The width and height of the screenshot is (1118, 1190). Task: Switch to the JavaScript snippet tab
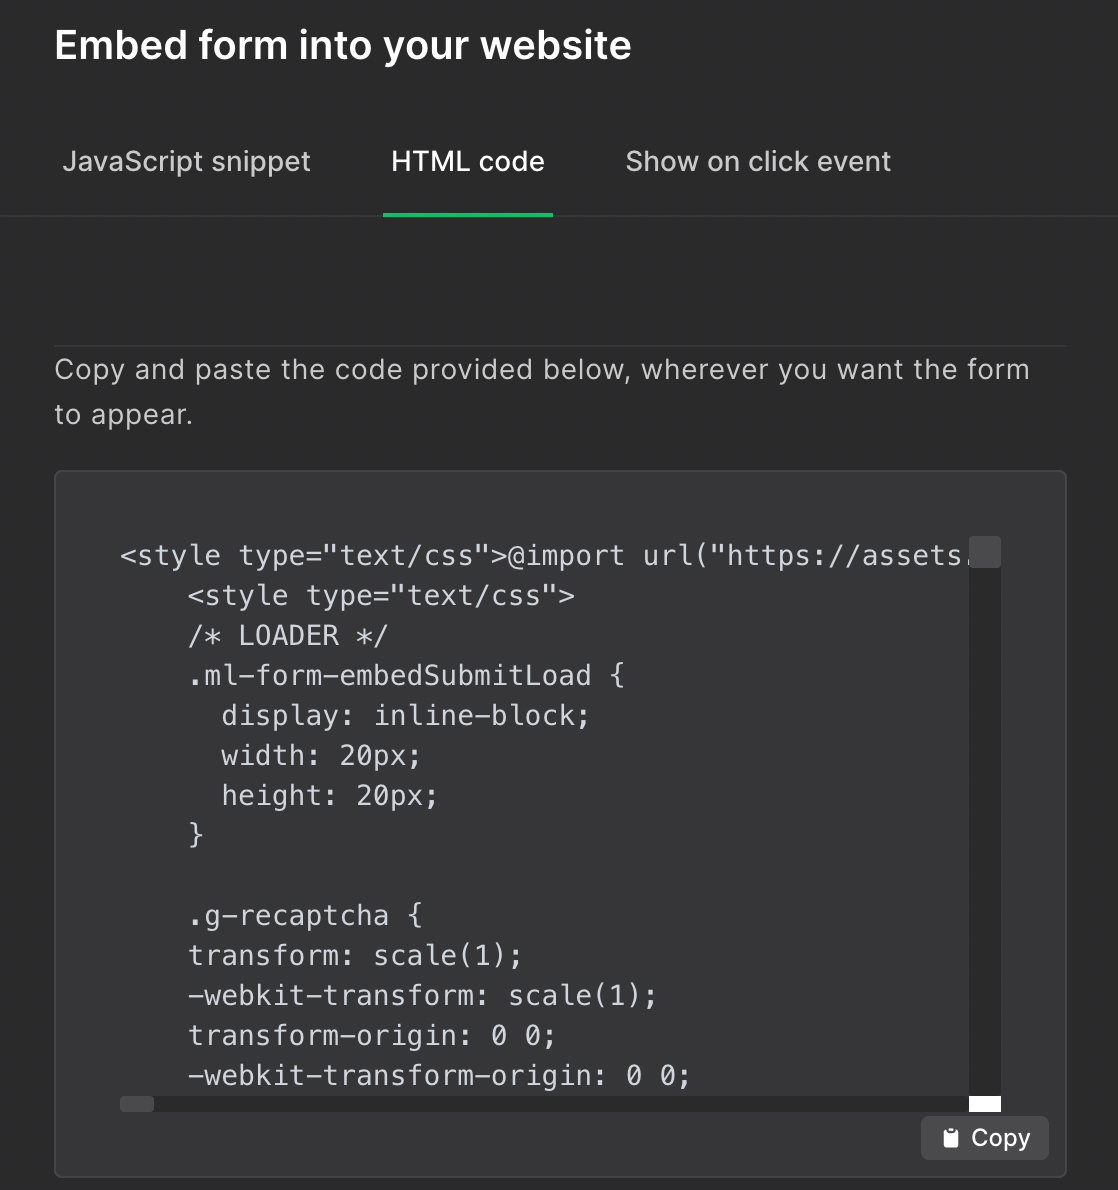click(x=186, y=162)
